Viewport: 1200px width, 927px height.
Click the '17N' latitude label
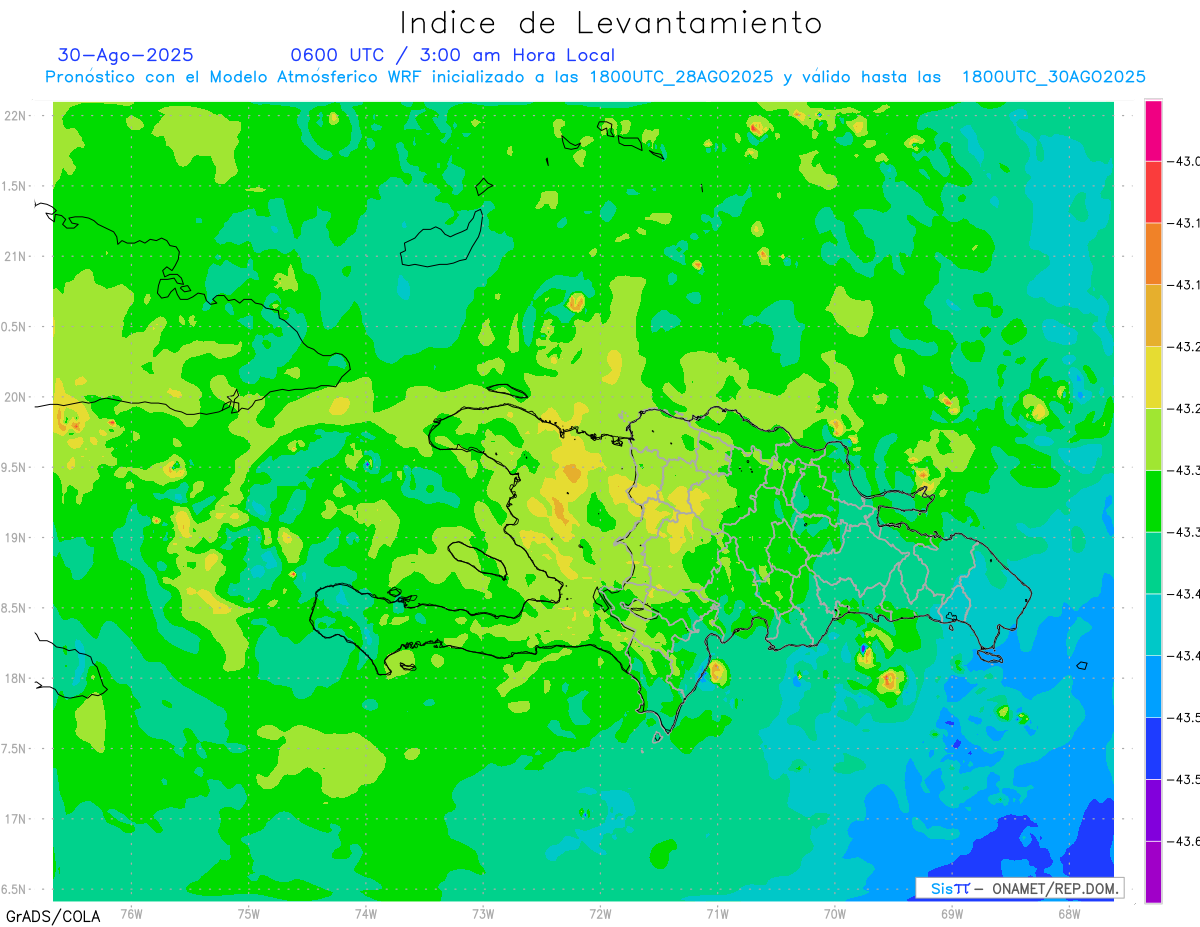pos(17,819)
